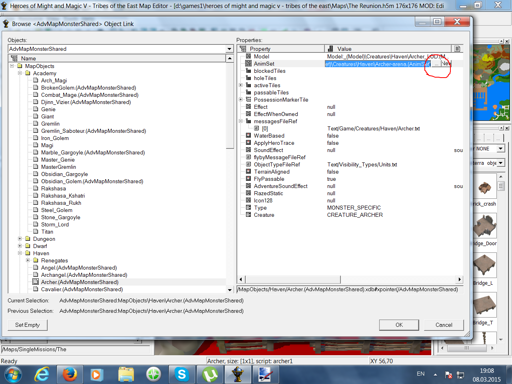Click the Set Empty button

click(27, 325)
